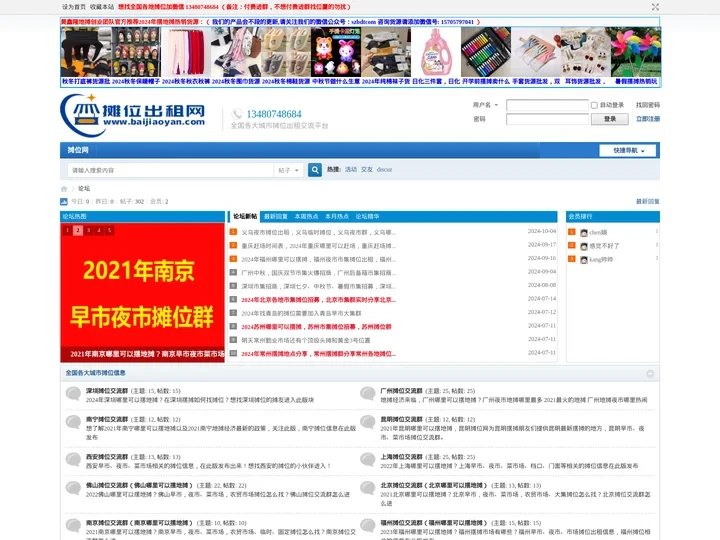Screen dimensions: 720x540
Task: Click the speech bubble icon for 南宁摊位交流群
Action: (x=73, y=422)
